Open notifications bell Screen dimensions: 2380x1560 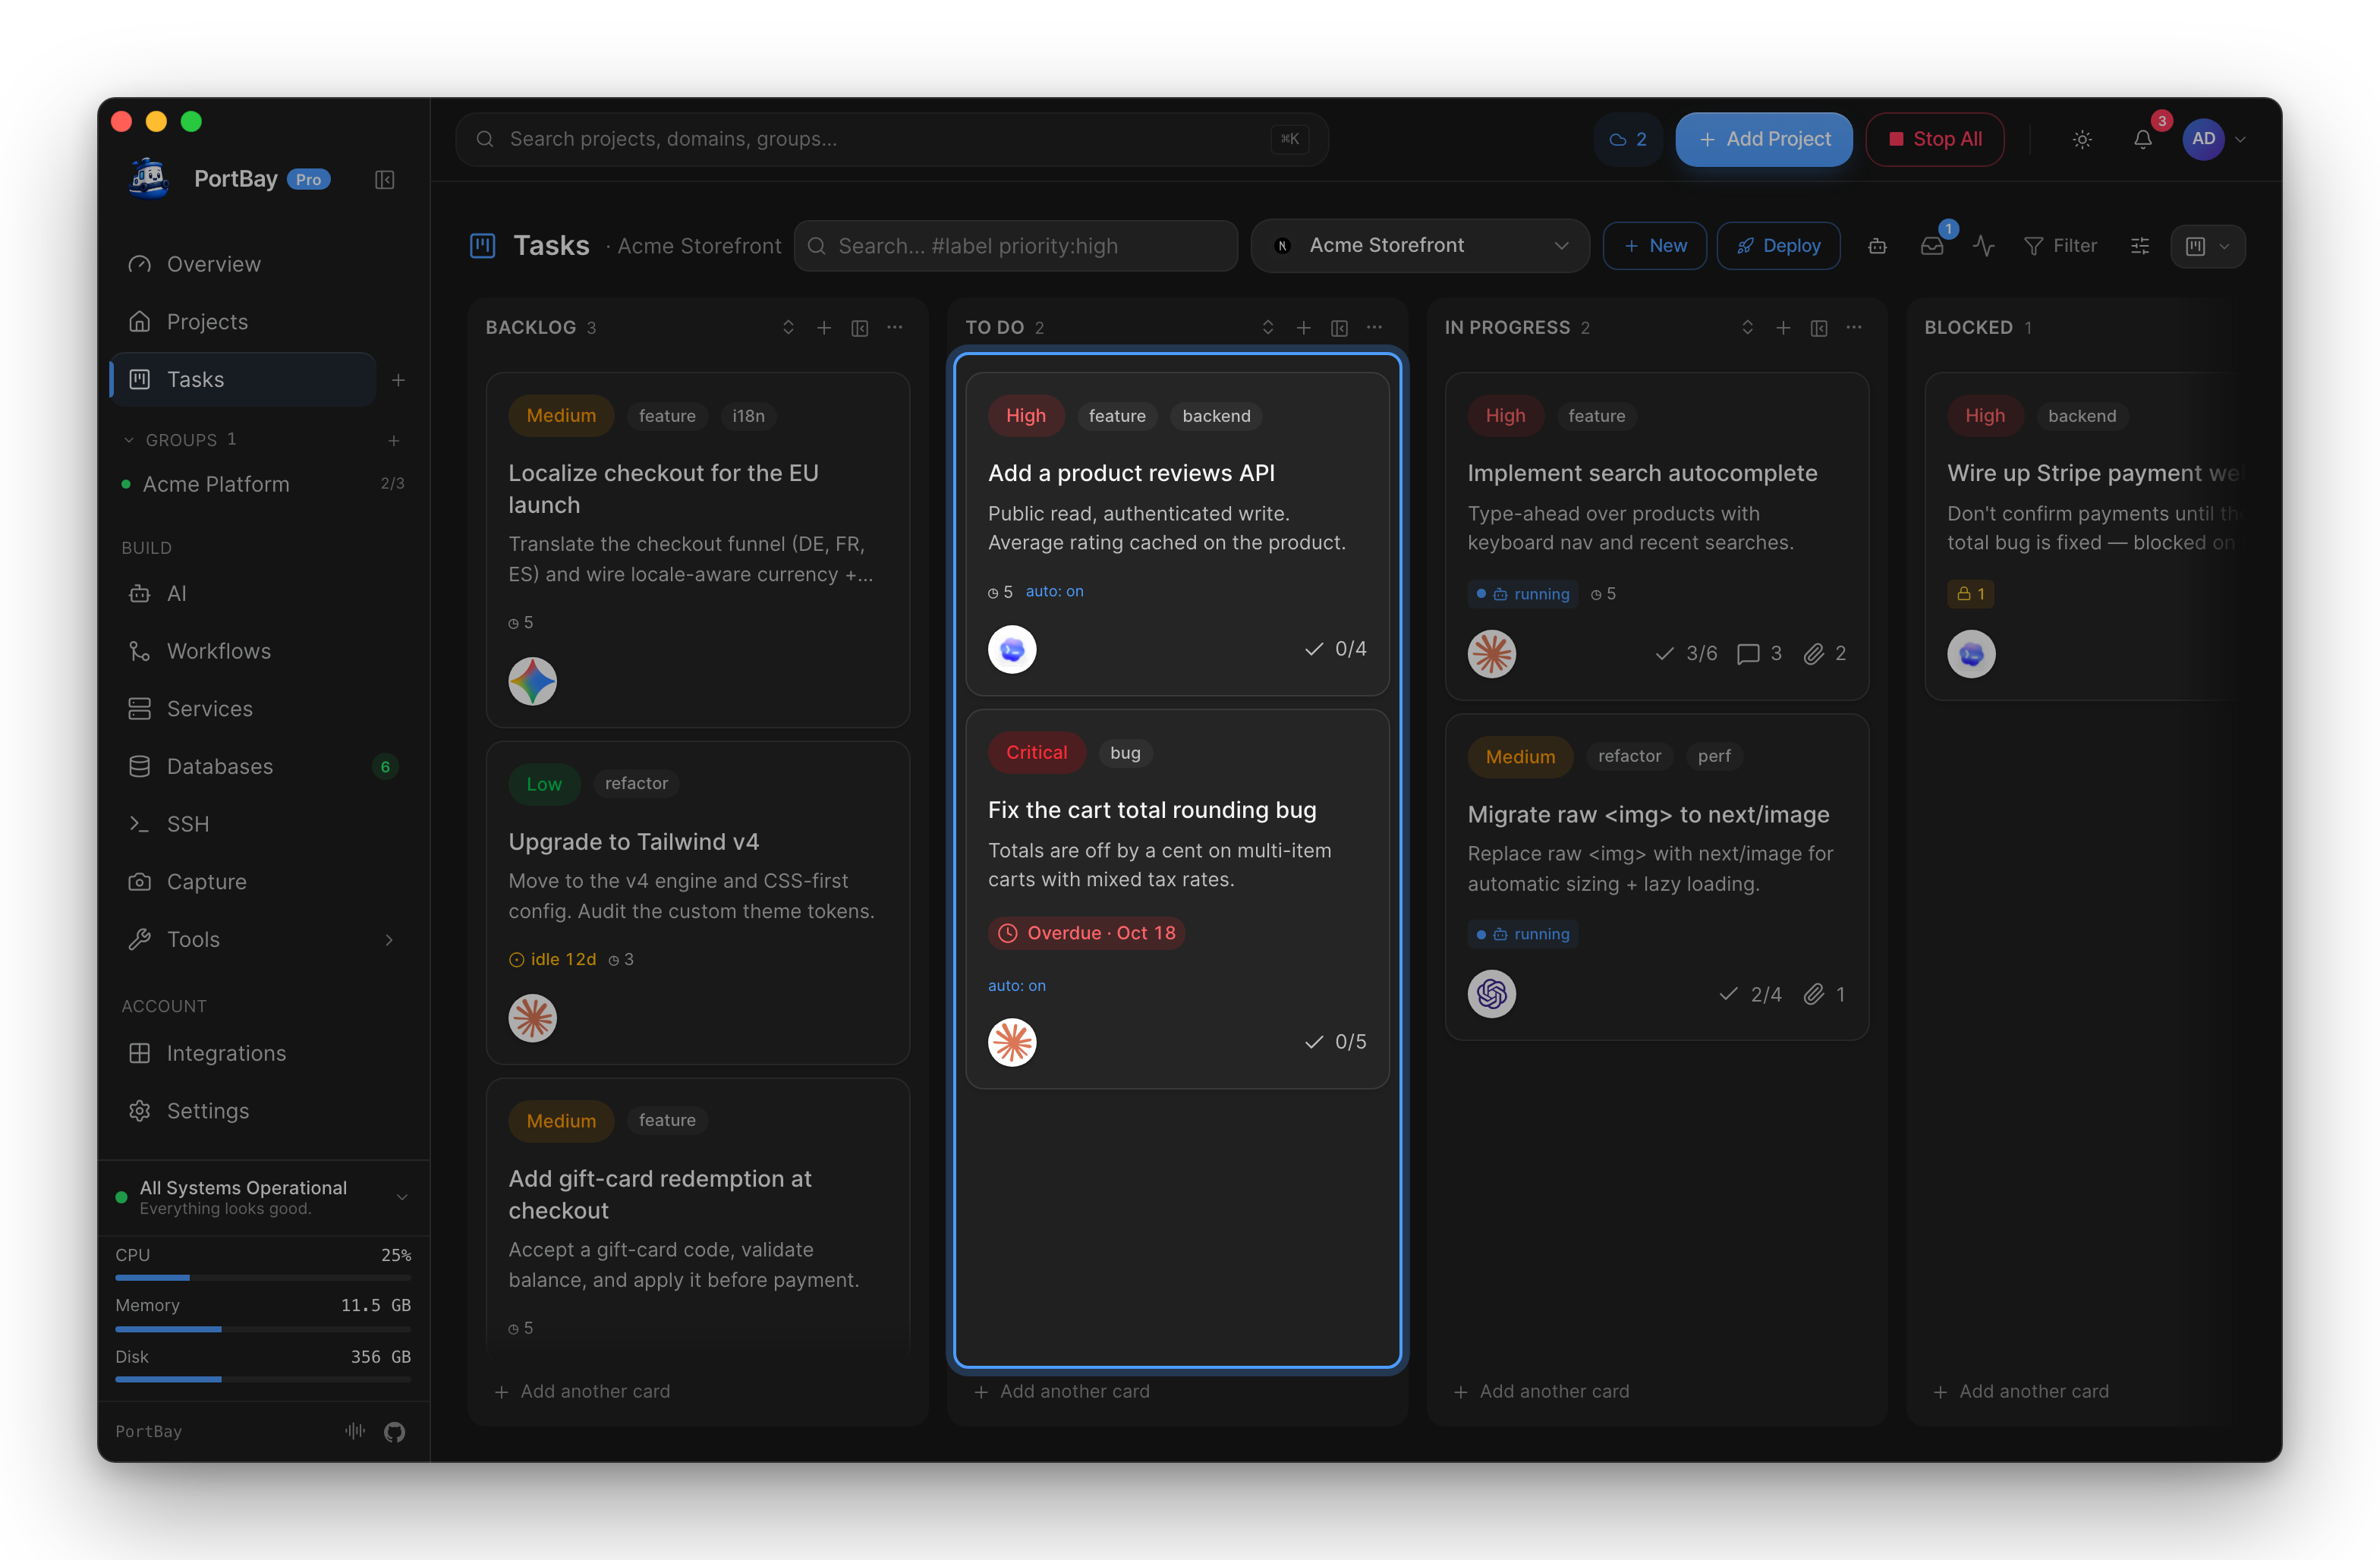pyautogui.click(x=2142, y=139)
